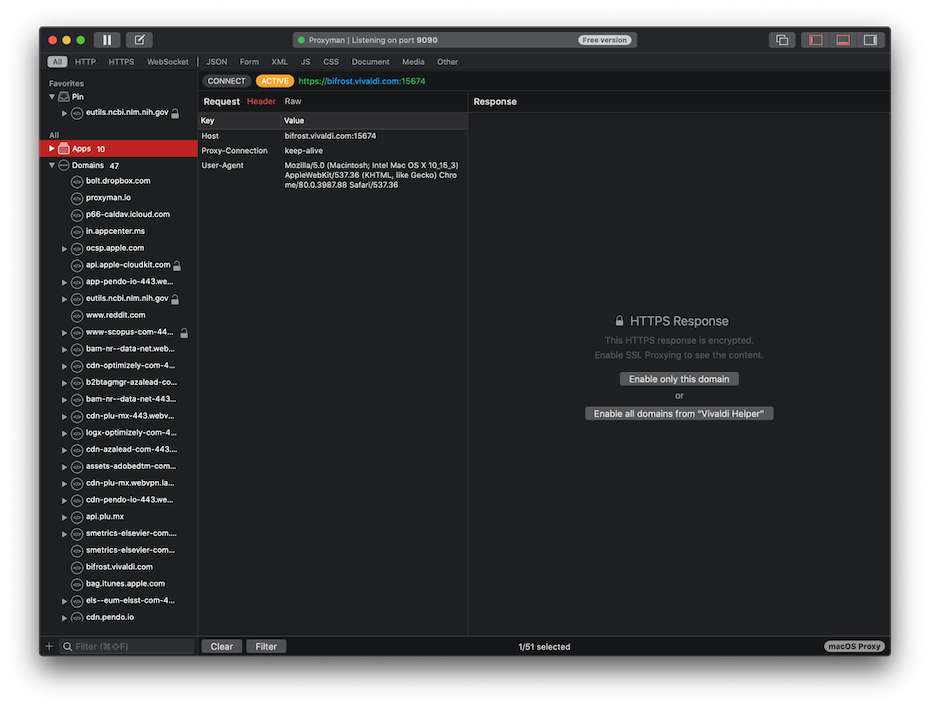Toggle the bottom panel layout icon
930x708 pixels.
[x=843, y=40]
